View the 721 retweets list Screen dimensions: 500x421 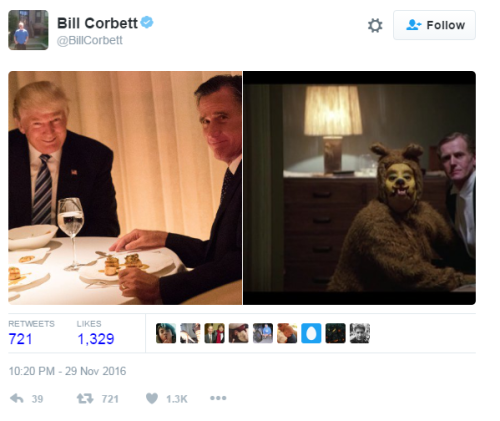(20, 339)
